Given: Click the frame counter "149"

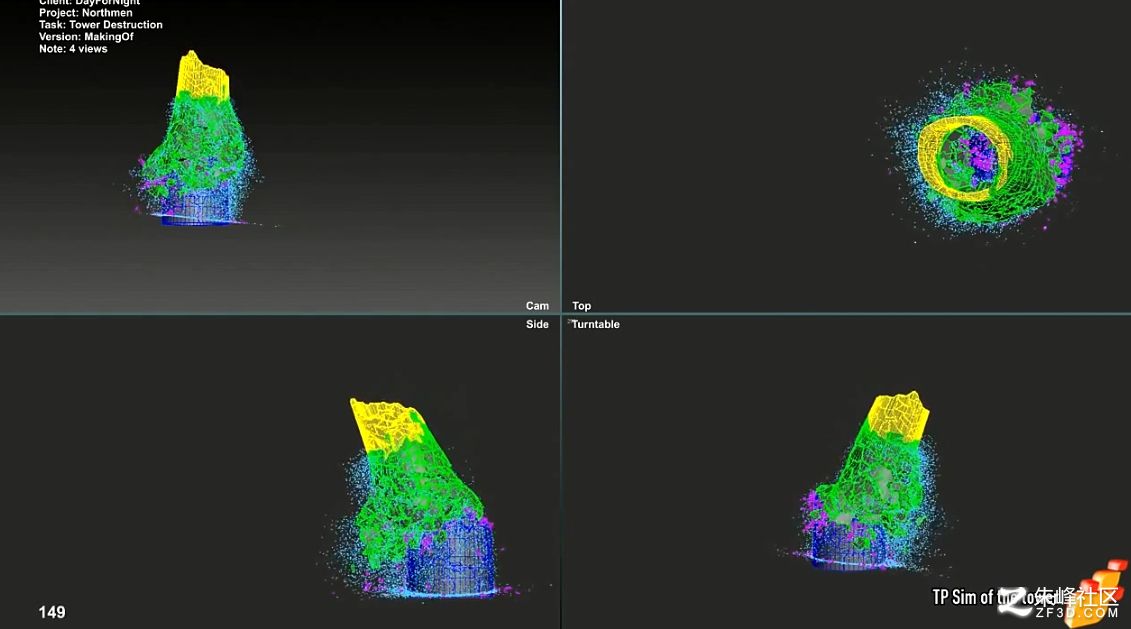Looking at the screenshot, I should click(x=52, y=612).
